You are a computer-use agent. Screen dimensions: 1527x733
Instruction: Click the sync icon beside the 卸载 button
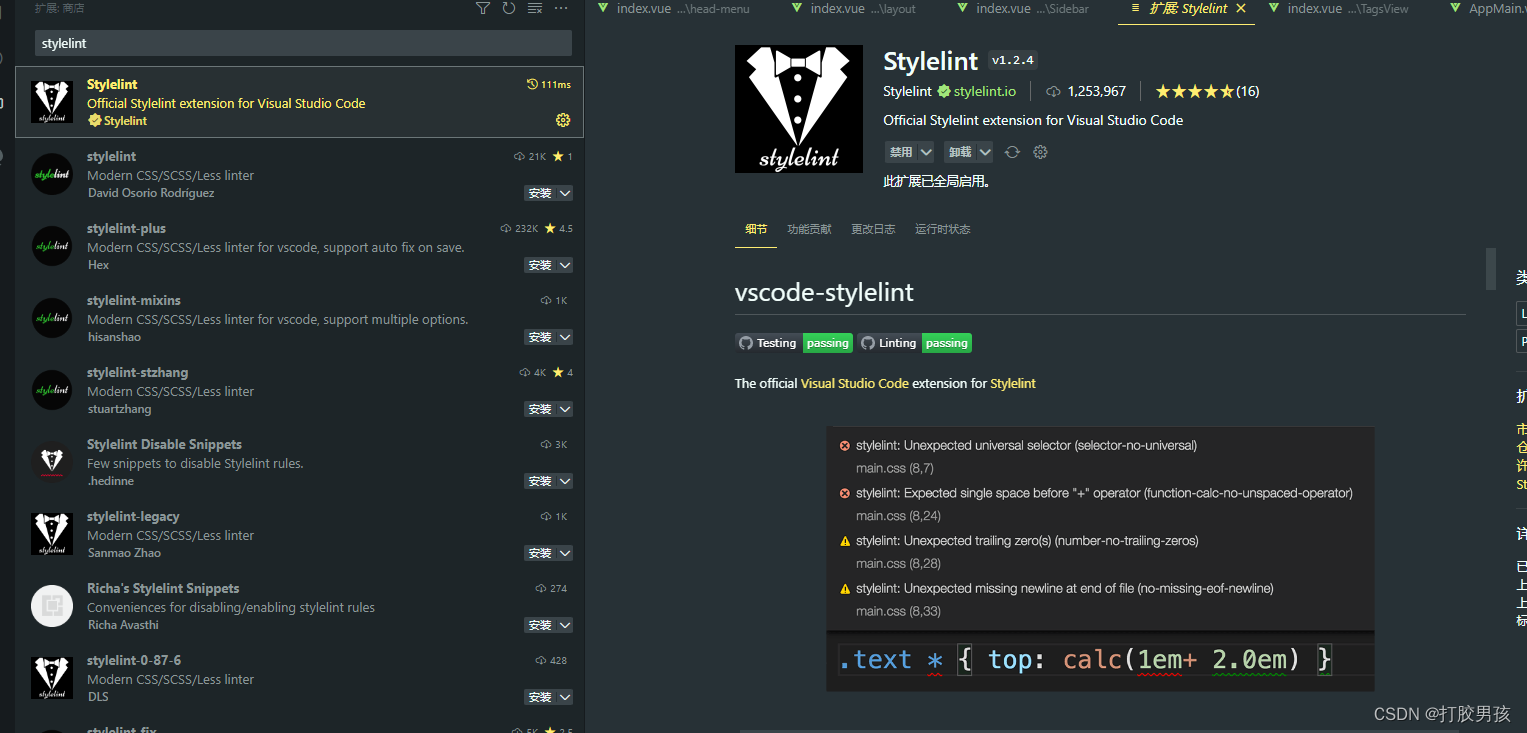pyautogui.click(x=1012, y=152)
